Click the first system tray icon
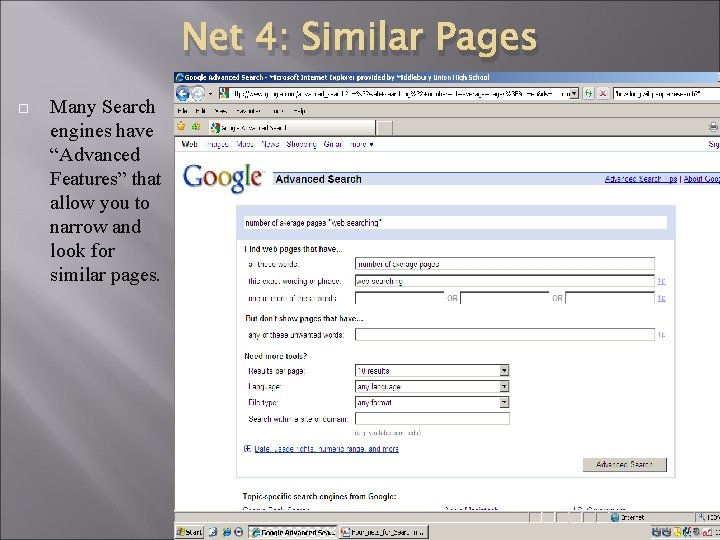The image size is (720, 540). coord(656,532)
